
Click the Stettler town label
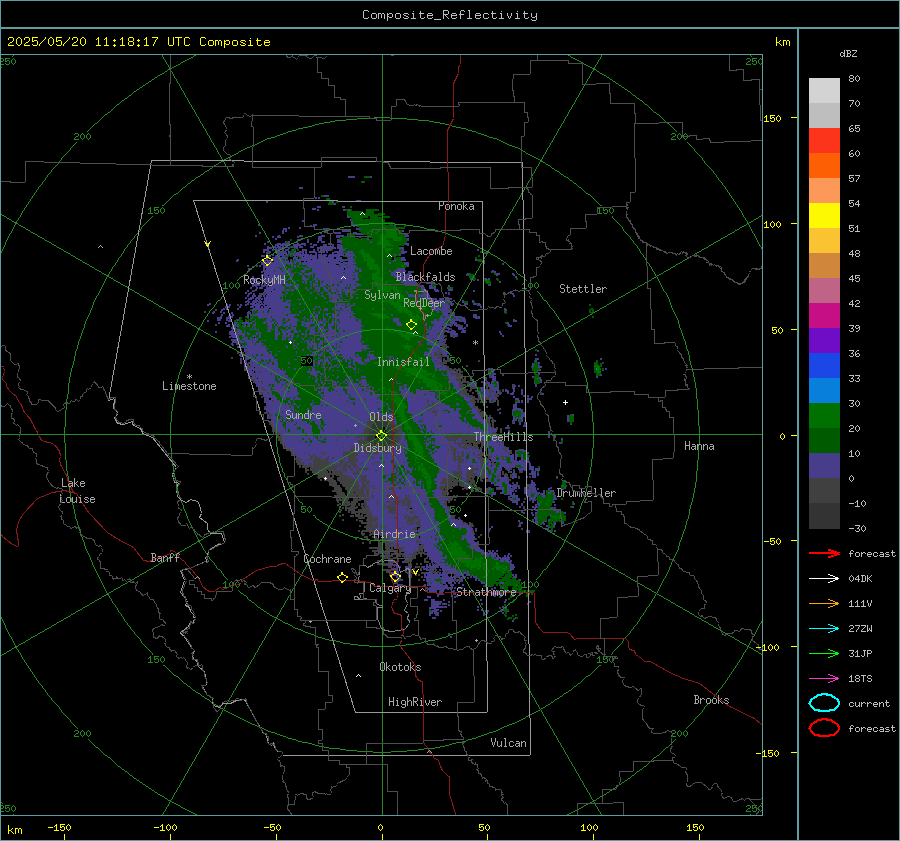(x=583, y=289)
